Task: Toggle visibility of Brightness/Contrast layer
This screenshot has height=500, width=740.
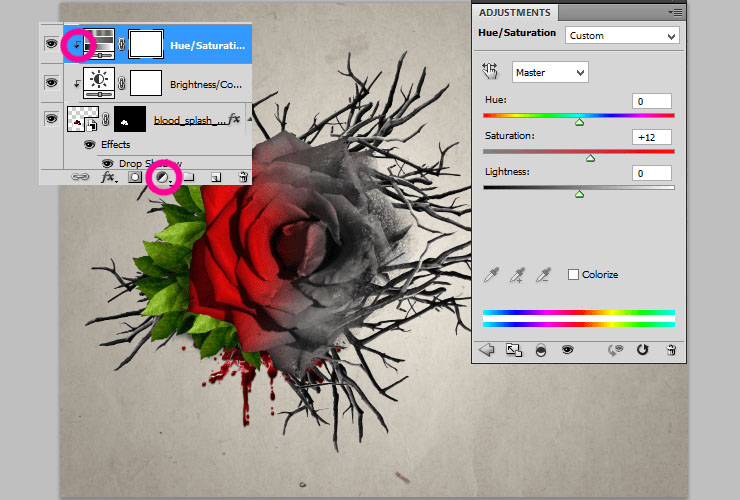Action: click(x=51, y=83)
